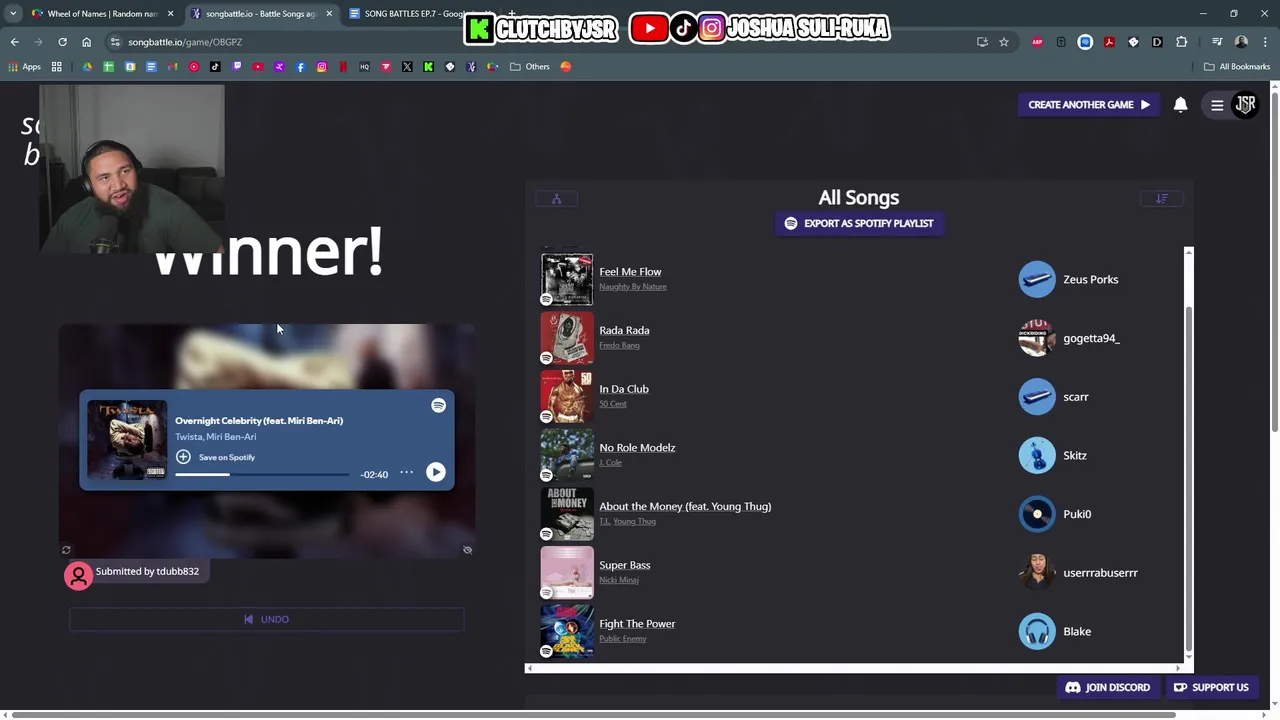Image resolution: width=1280 pixels, height=720 pixels.
Task: Open the tab search dropdown arrow
Action: point(13,14)
